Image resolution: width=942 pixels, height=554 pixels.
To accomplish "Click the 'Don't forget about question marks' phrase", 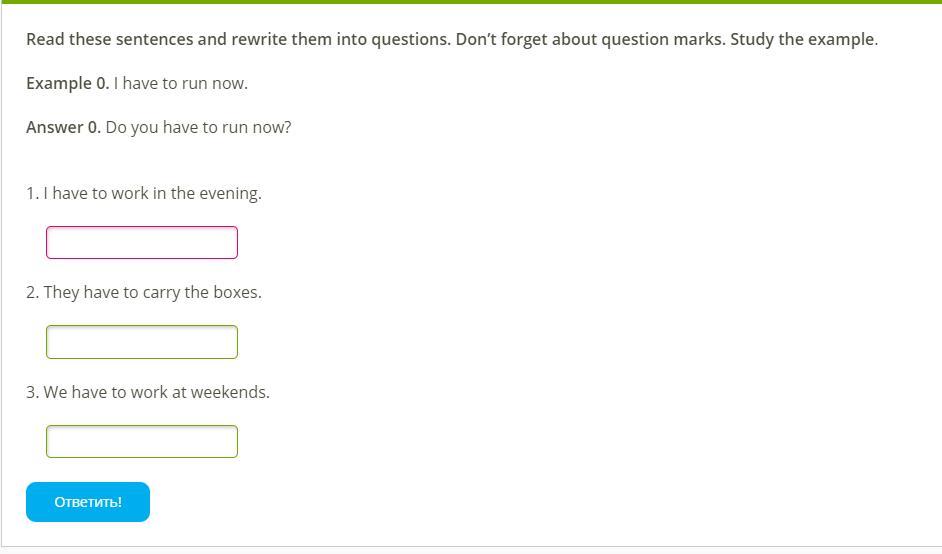I will coord(589,40).
